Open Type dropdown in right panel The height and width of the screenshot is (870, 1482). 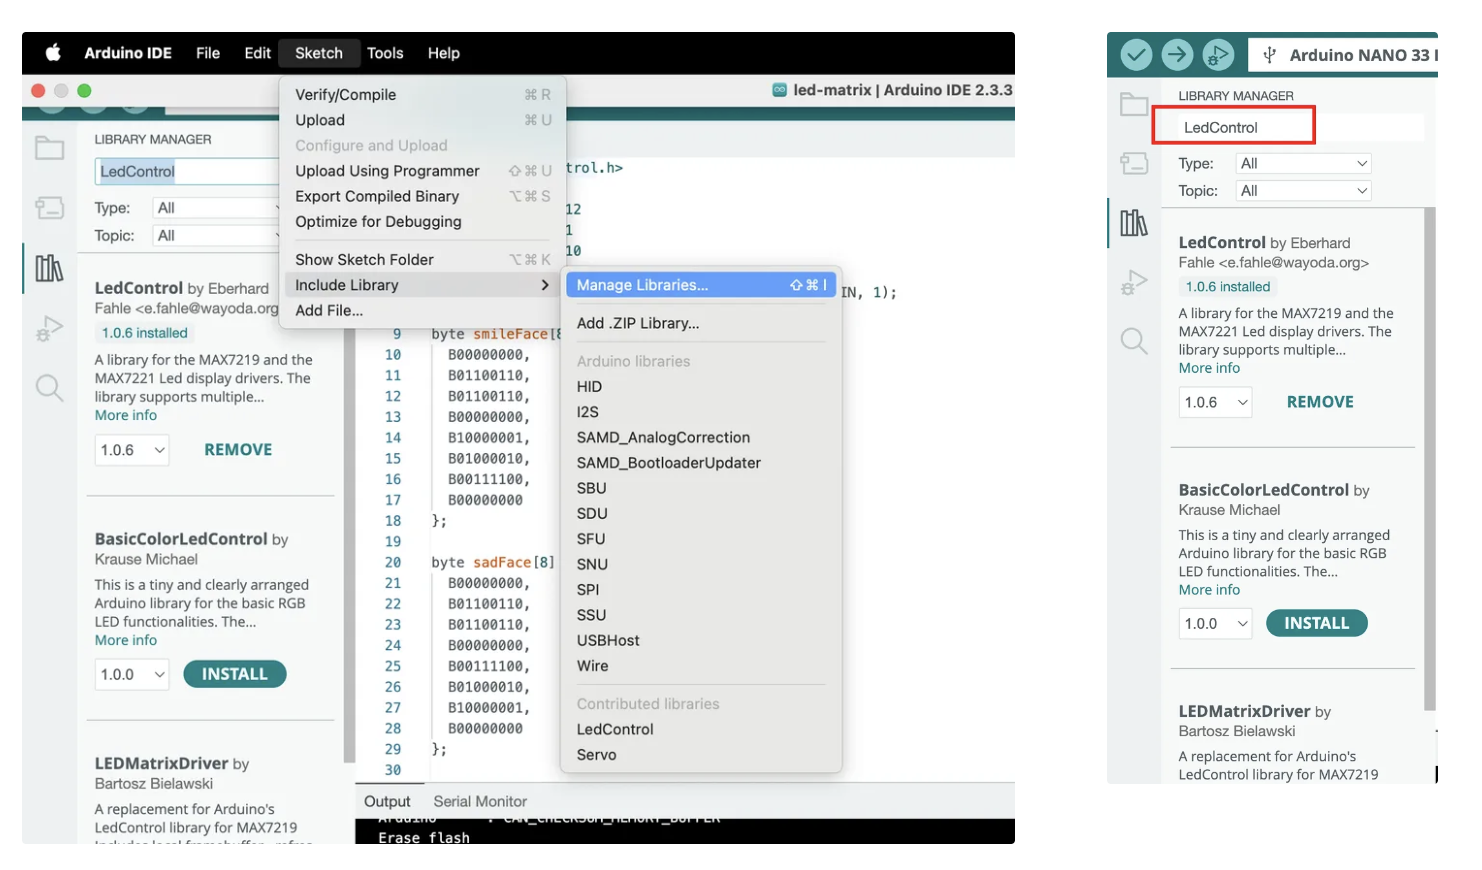tap(1302, 163)
